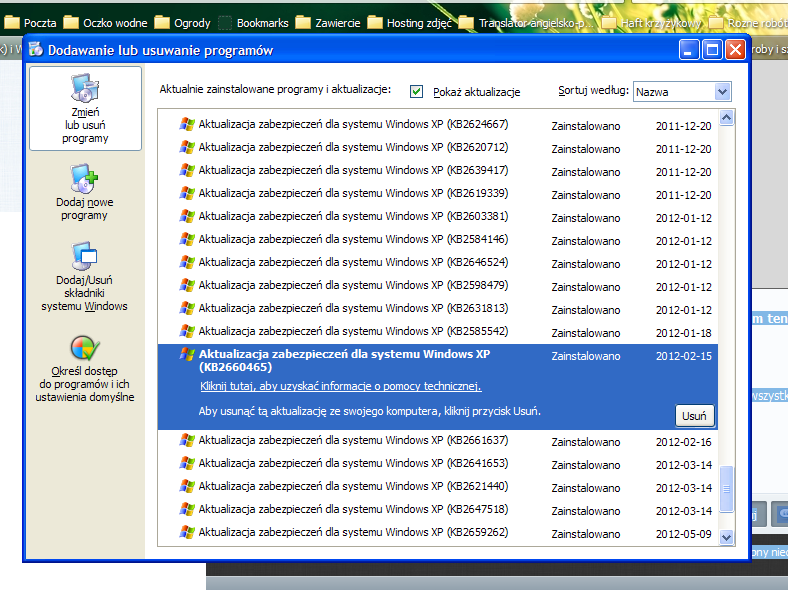The height and width of the screenshot is (590, 788).
Task: Click the Windows icon beside update KB2621440
Action: click(x=187, y=486)
